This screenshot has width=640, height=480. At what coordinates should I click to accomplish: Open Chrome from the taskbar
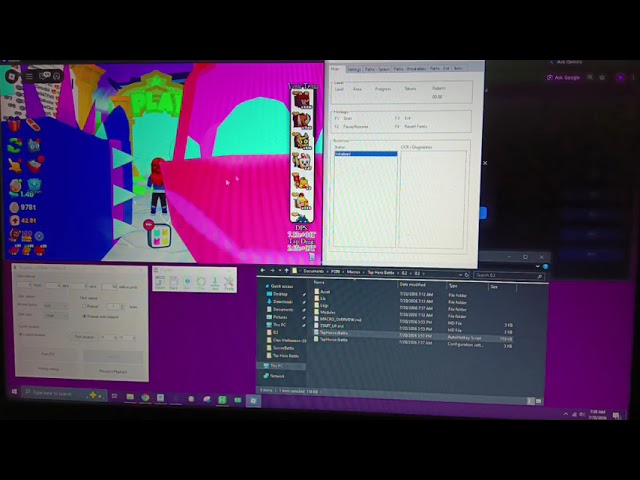(x=145, y=397)
